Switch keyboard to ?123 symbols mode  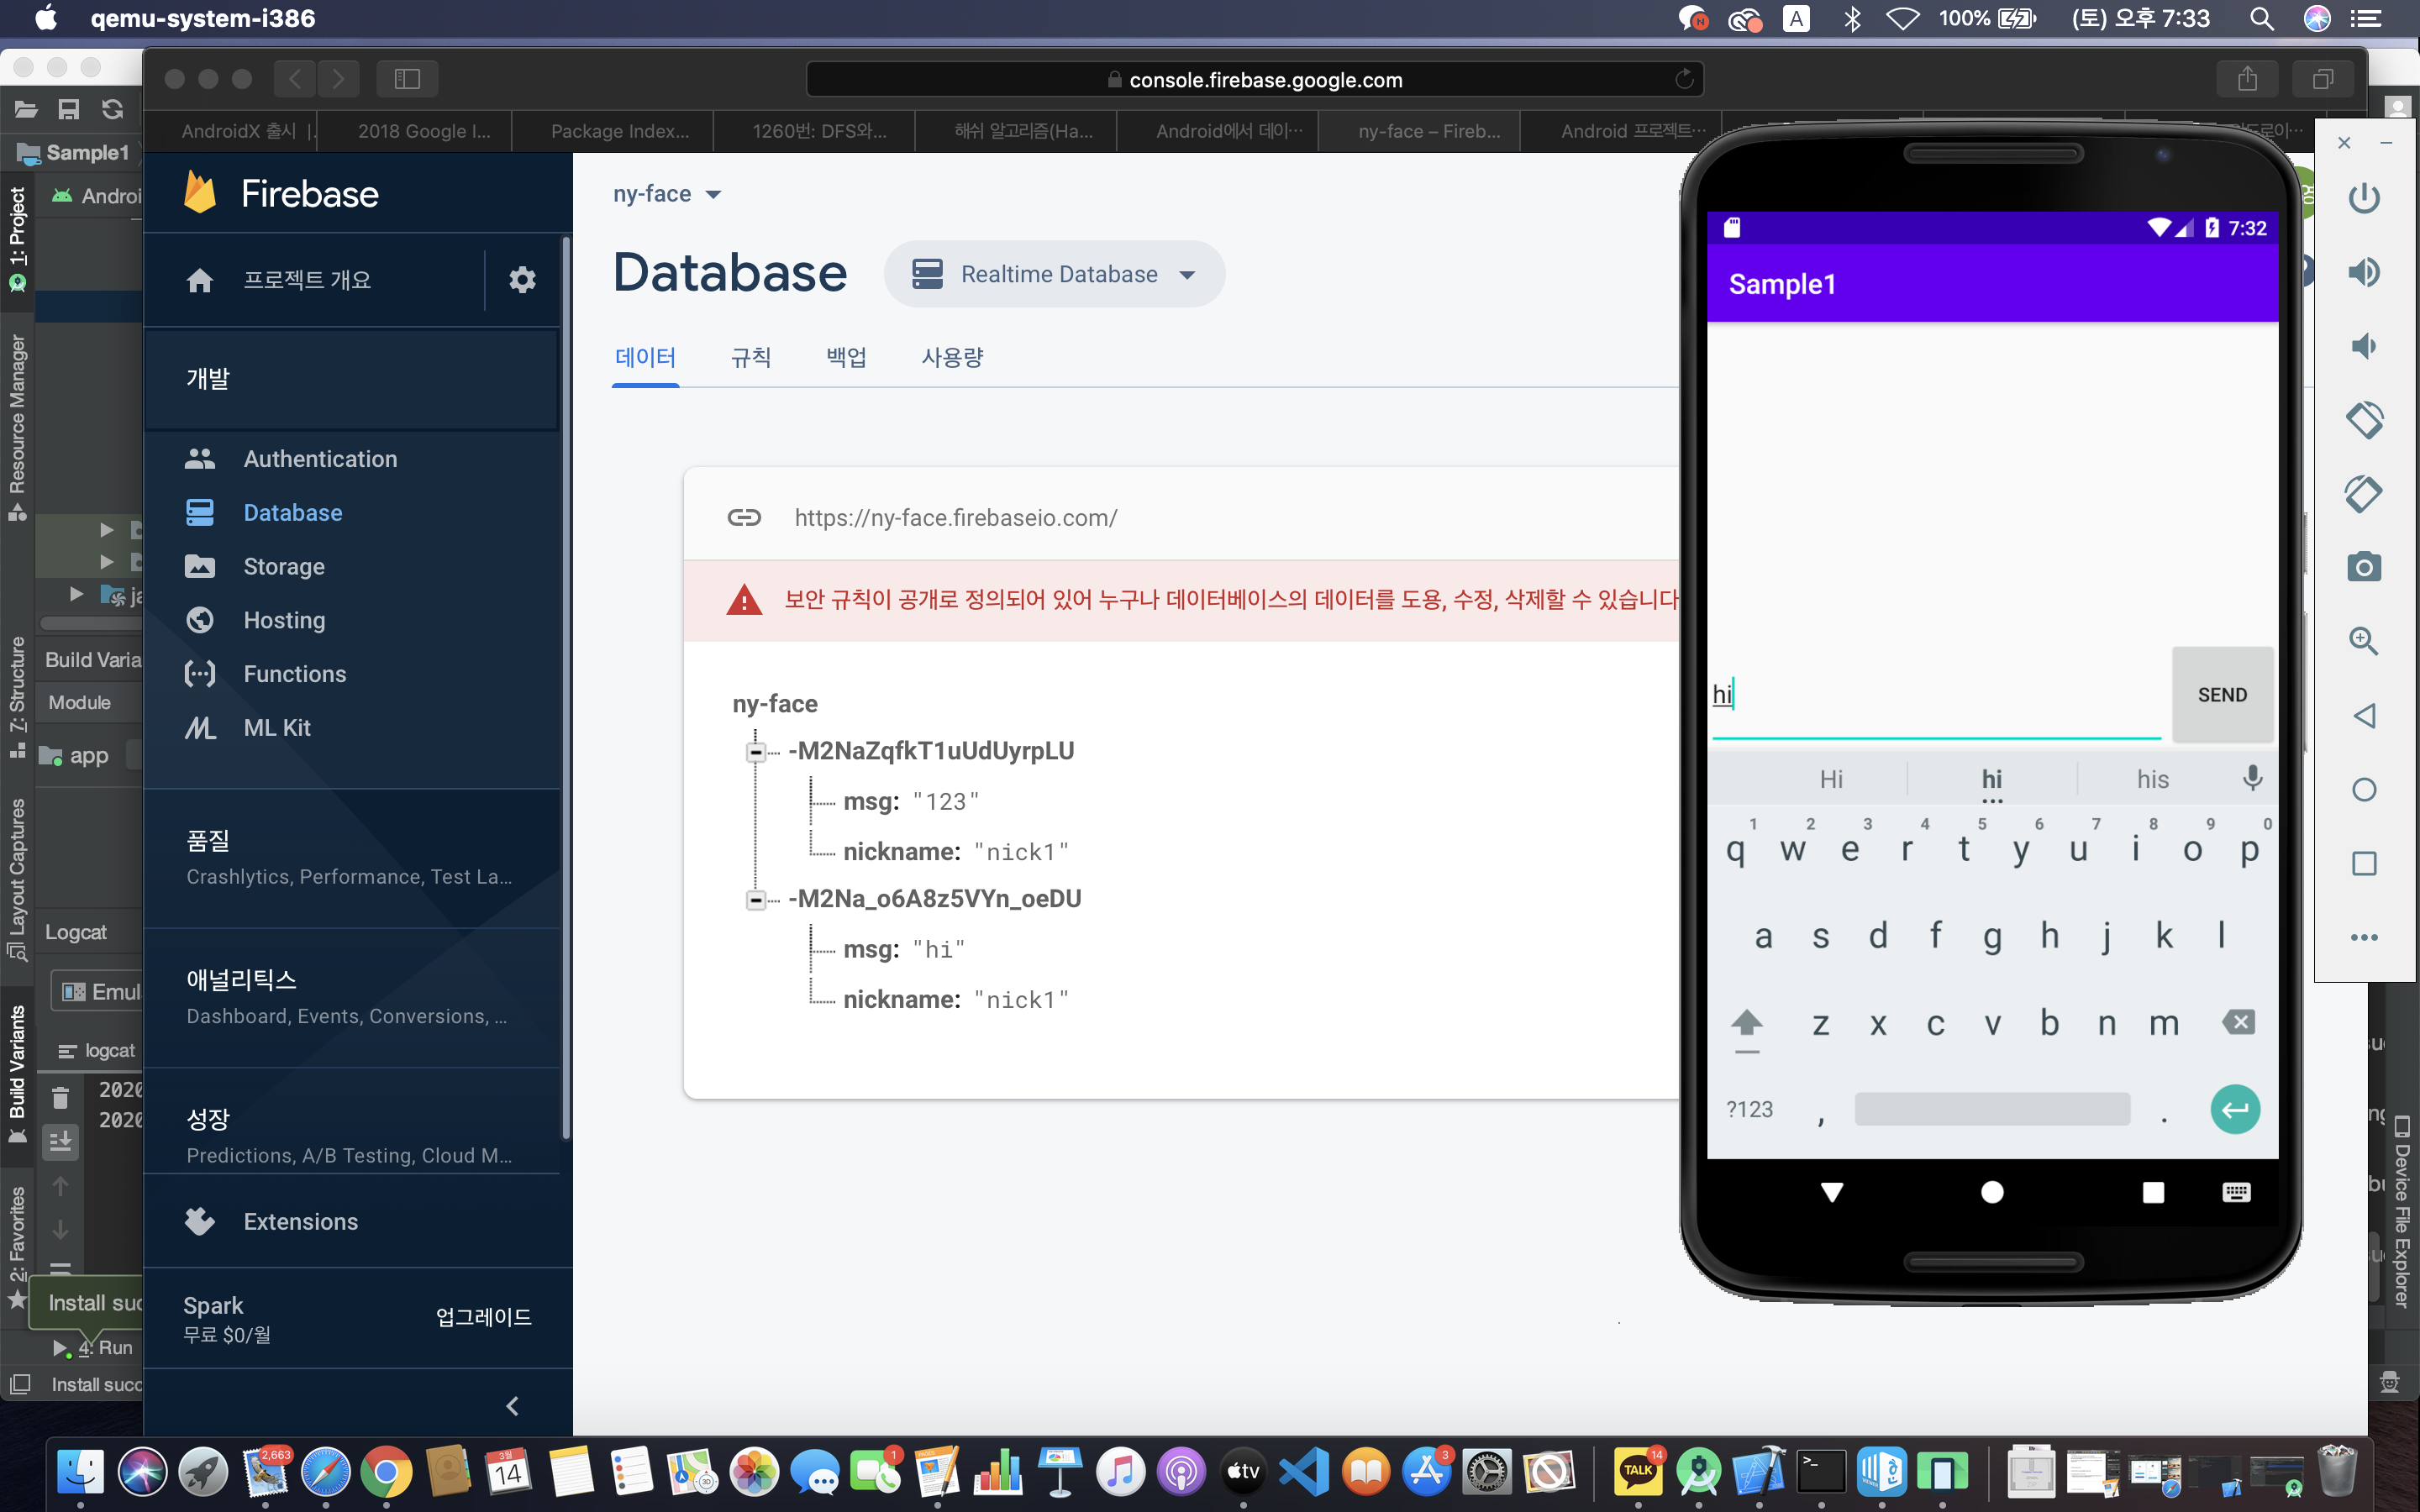tap(1749, 1109)
